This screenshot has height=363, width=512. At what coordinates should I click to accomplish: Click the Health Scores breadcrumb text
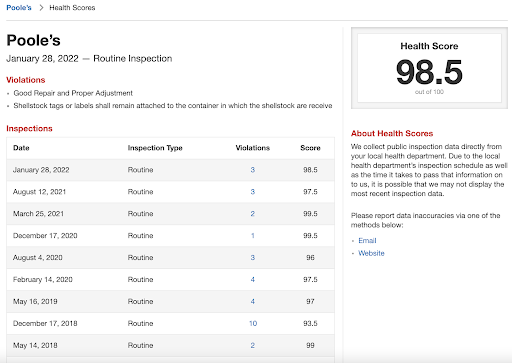[x=72, y=8]
